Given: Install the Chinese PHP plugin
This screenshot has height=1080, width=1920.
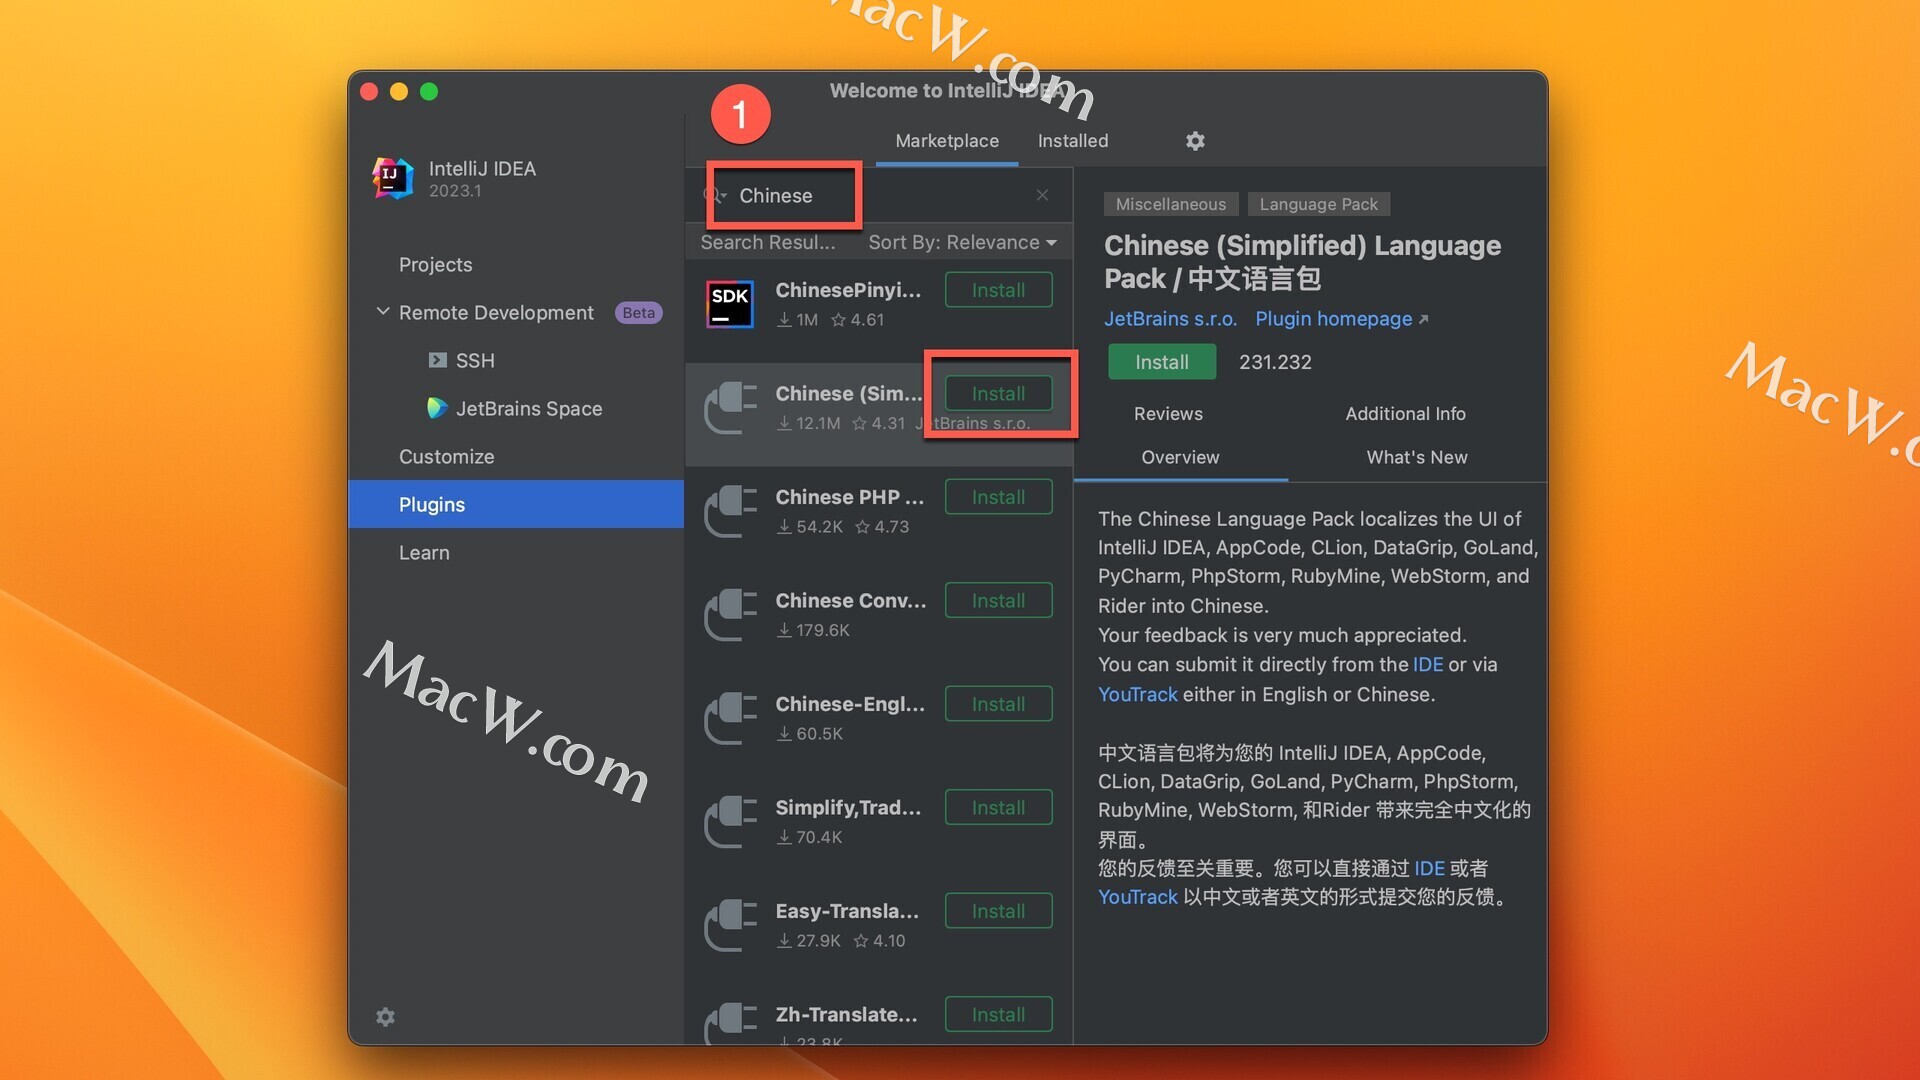Looking at the screenshot, I should coord(998,497).
